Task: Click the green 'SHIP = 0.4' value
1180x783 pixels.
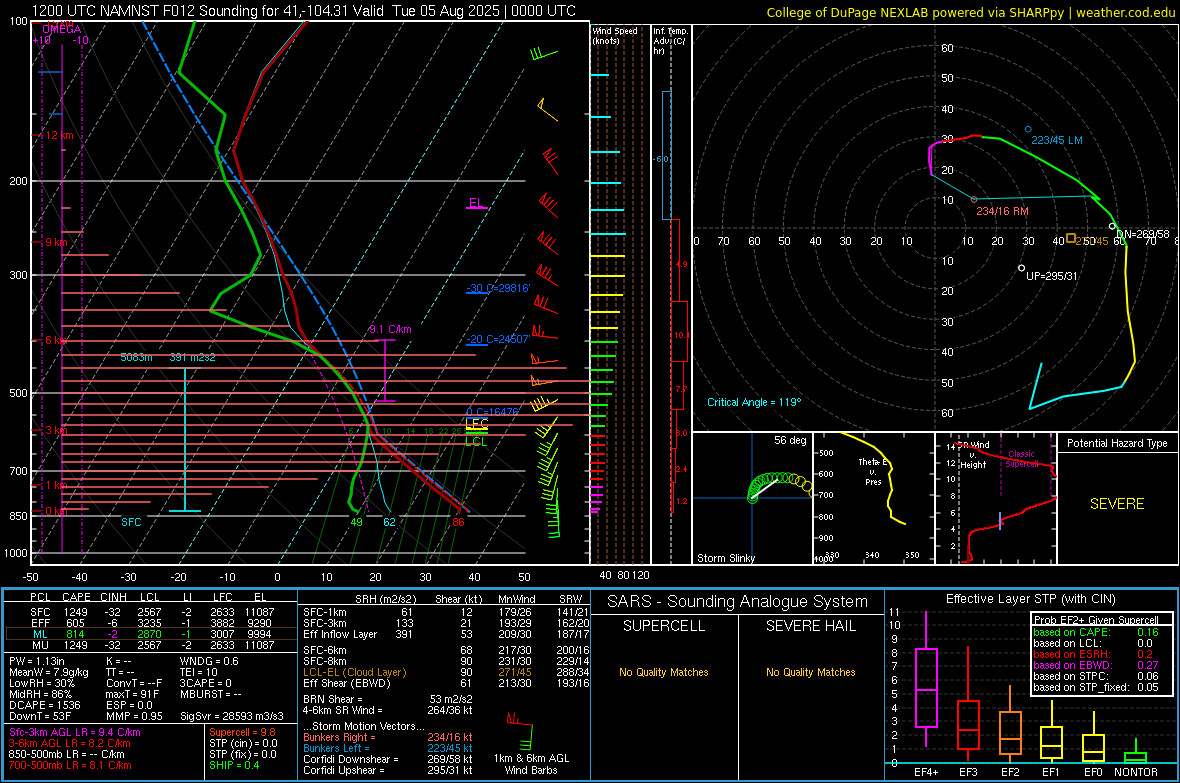Action: 234,765
